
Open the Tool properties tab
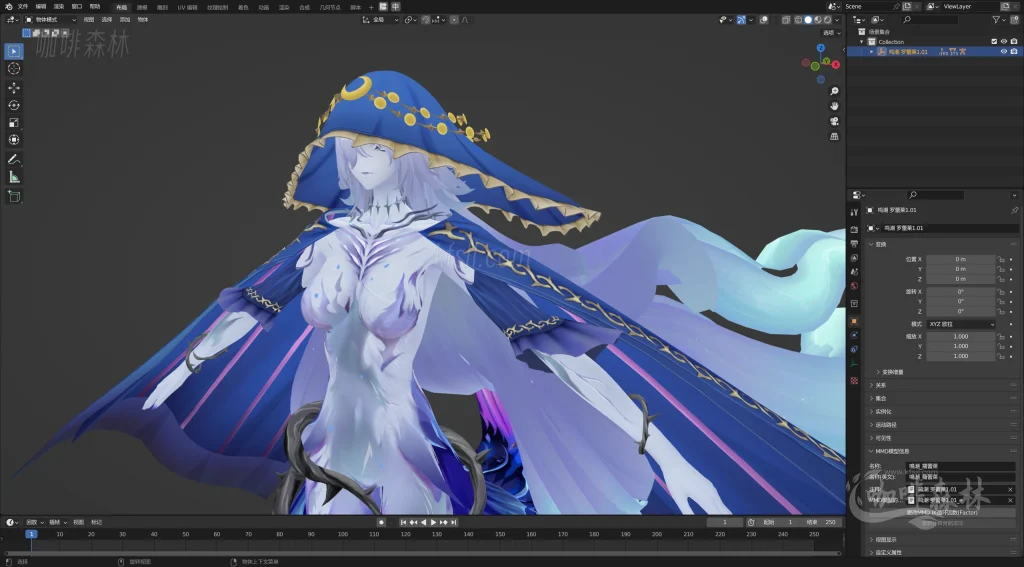(x=854, y=212)
